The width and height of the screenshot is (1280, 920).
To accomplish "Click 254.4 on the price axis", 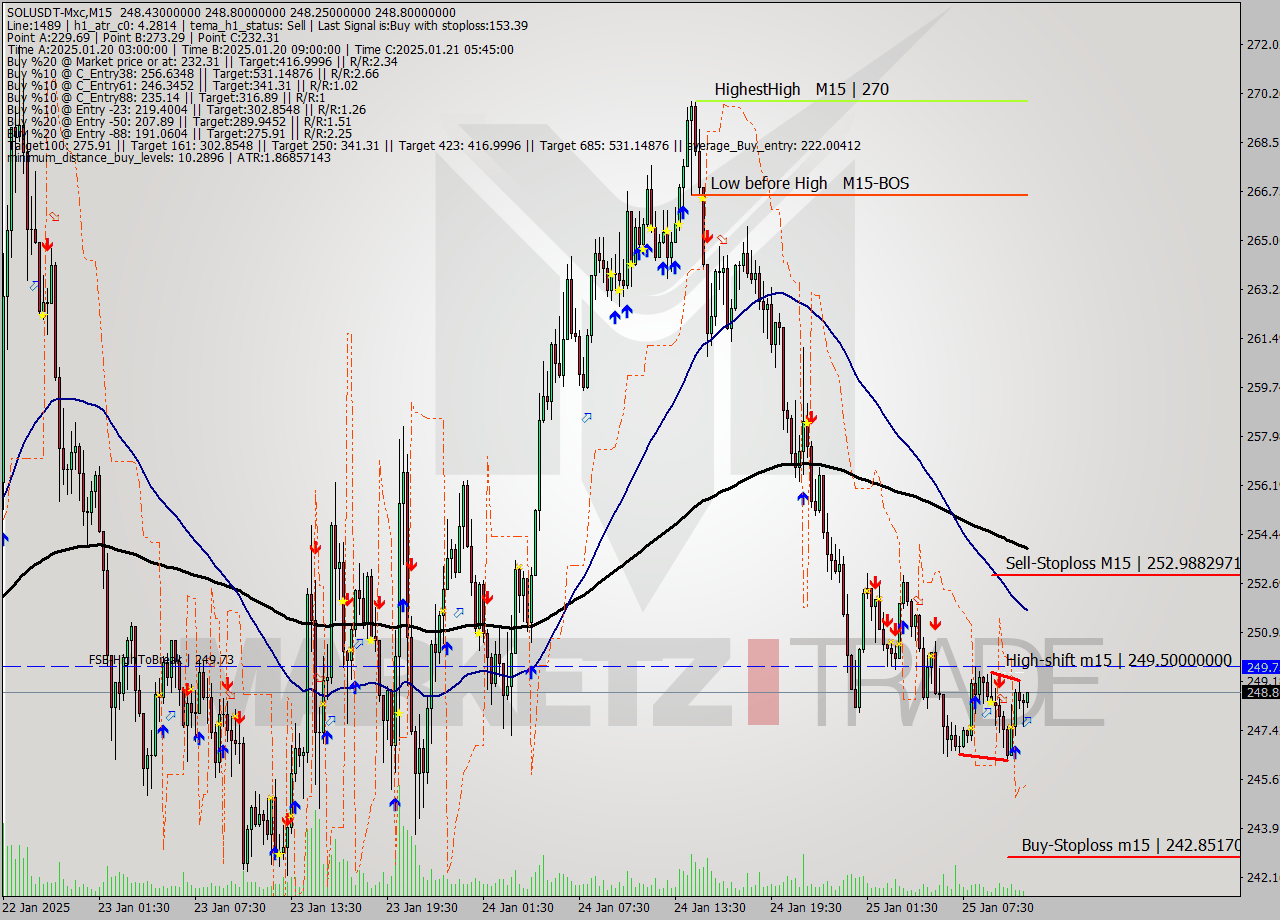I will tap(1262, 534).
